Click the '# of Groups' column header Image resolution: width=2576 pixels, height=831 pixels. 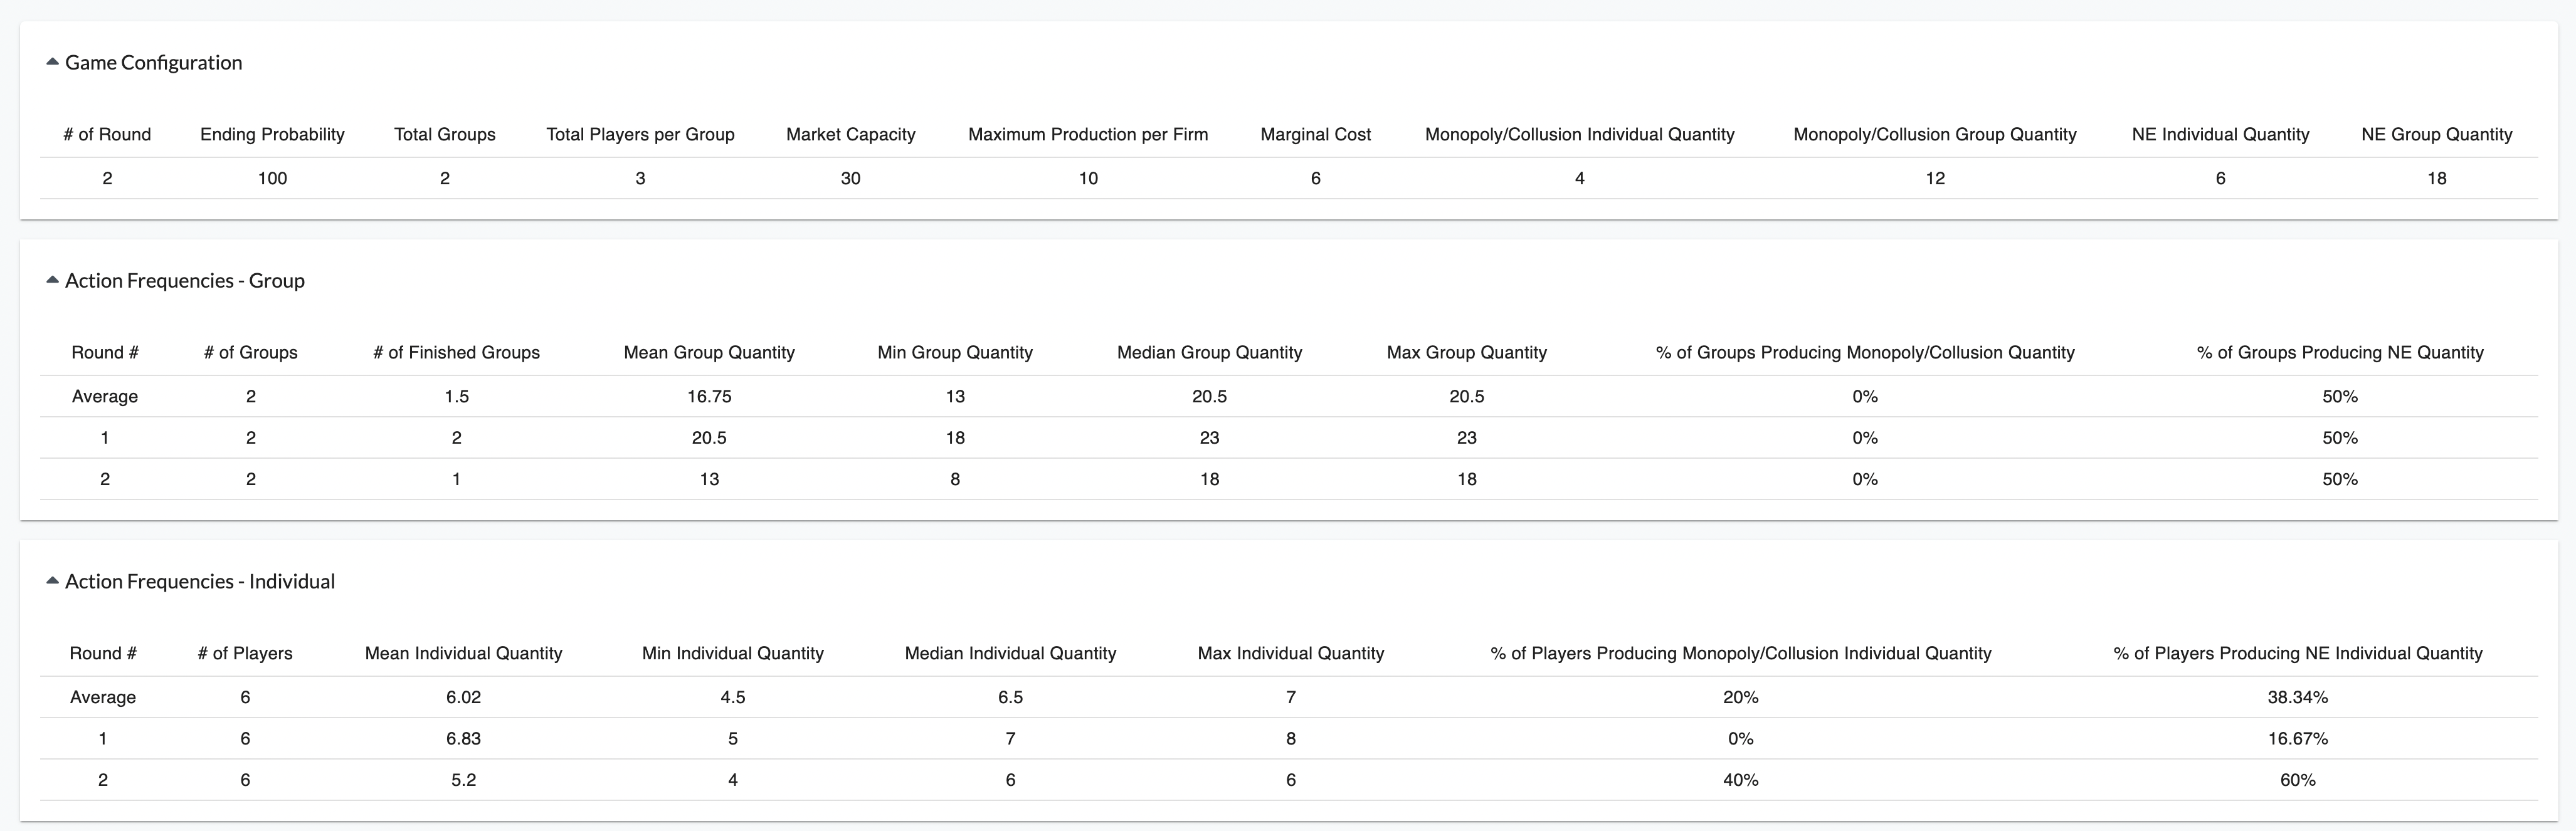251,352
